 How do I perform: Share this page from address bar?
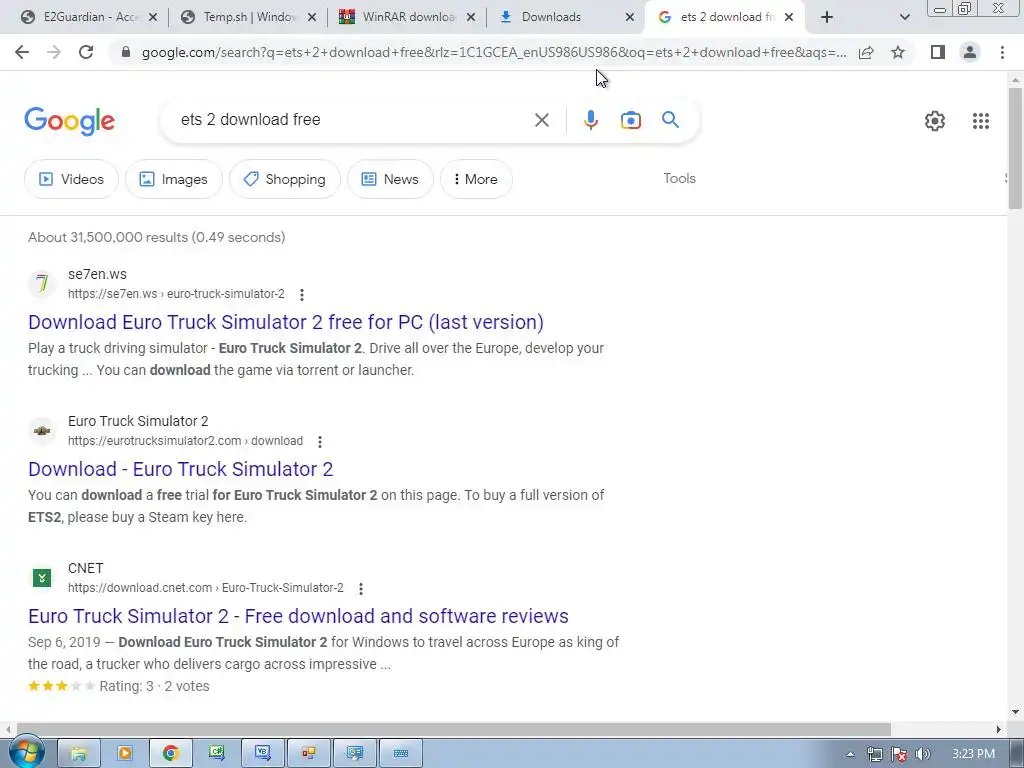point(866,52)
